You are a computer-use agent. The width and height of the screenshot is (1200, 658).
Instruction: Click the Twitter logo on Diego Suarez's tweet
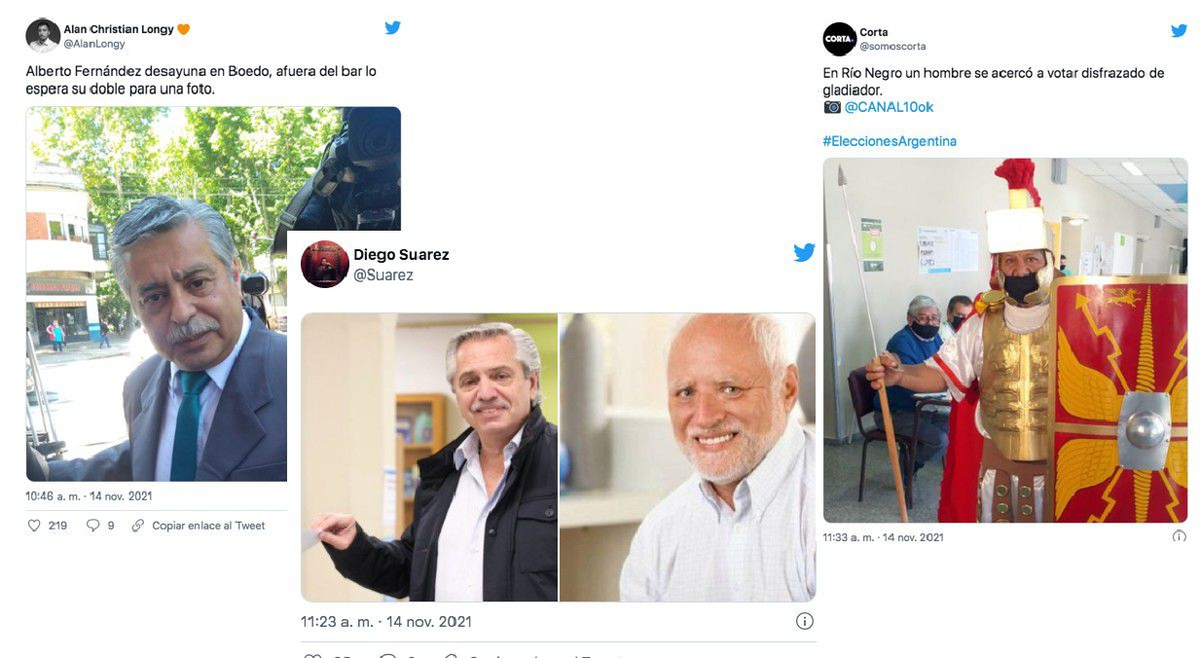[804, 252]
